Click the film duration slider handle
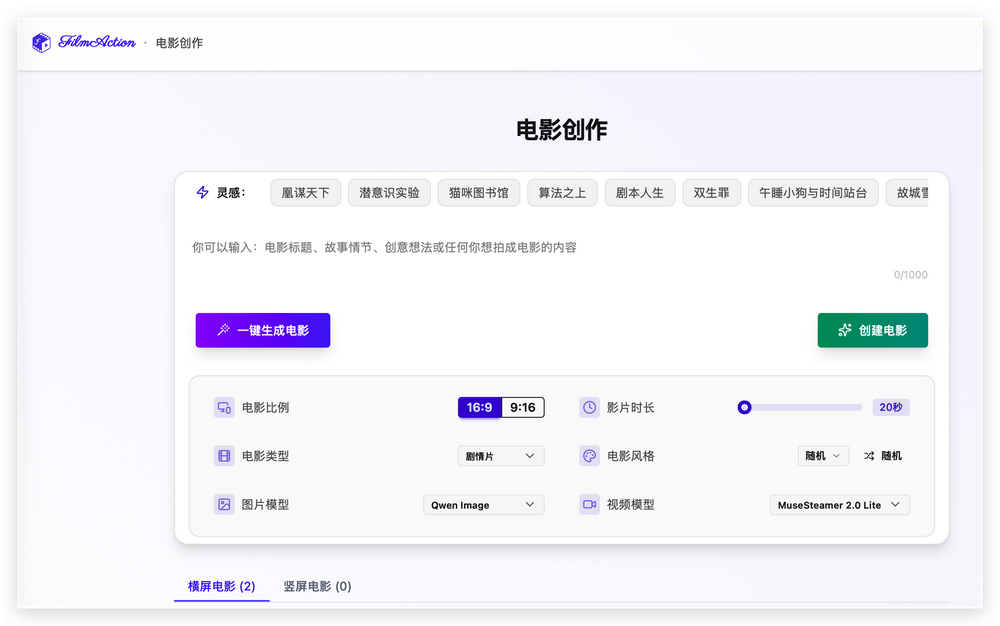This screenshot has height=626, width=1000. pos(744,407)
